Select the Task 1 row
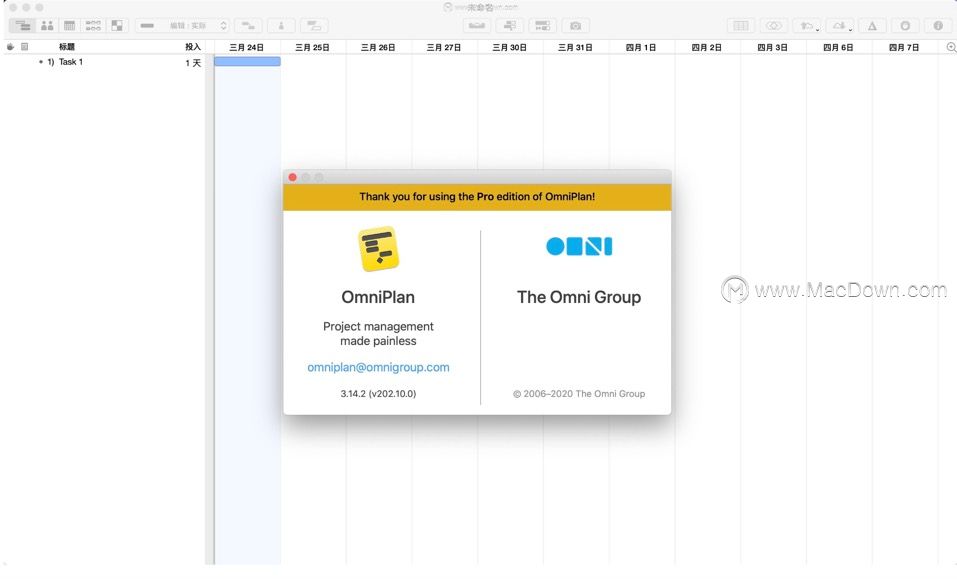This screenshot has height=579, width=957. point(104,62)
